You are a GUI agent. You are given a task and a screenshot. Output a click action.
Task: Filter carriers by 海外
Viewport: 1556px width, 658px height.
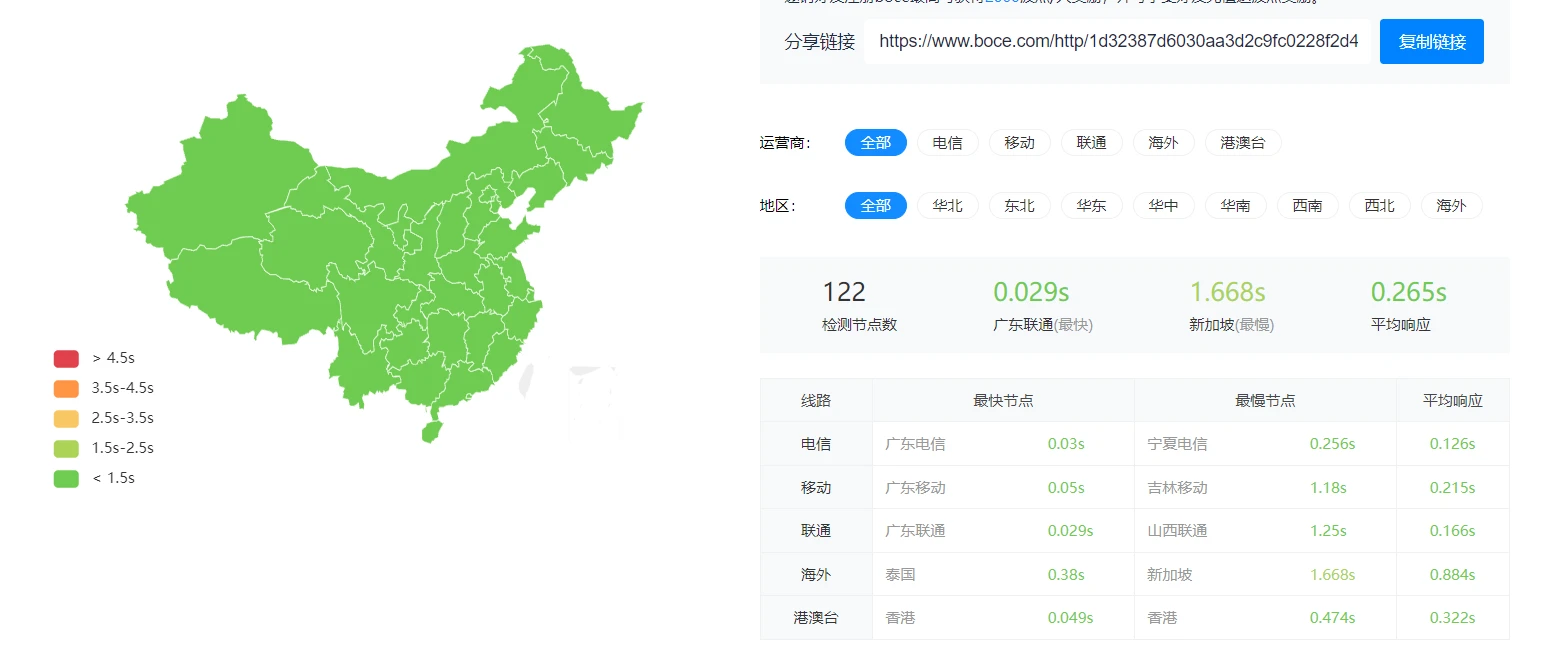(1163, 143)
